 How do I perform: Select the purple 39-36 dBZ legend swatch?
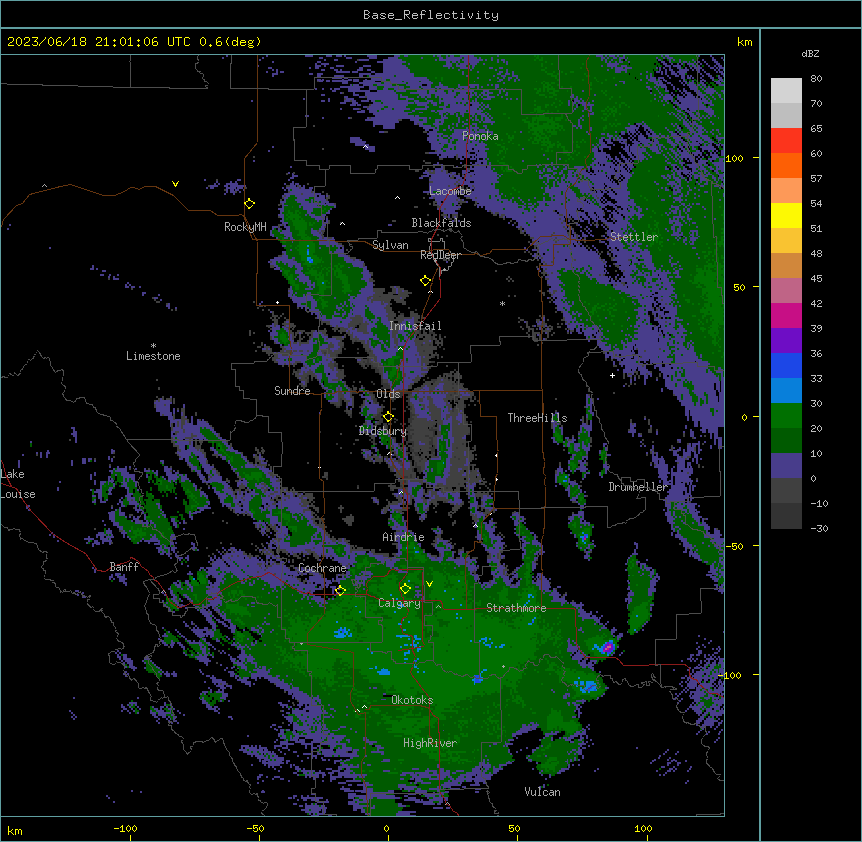[786, 341]
